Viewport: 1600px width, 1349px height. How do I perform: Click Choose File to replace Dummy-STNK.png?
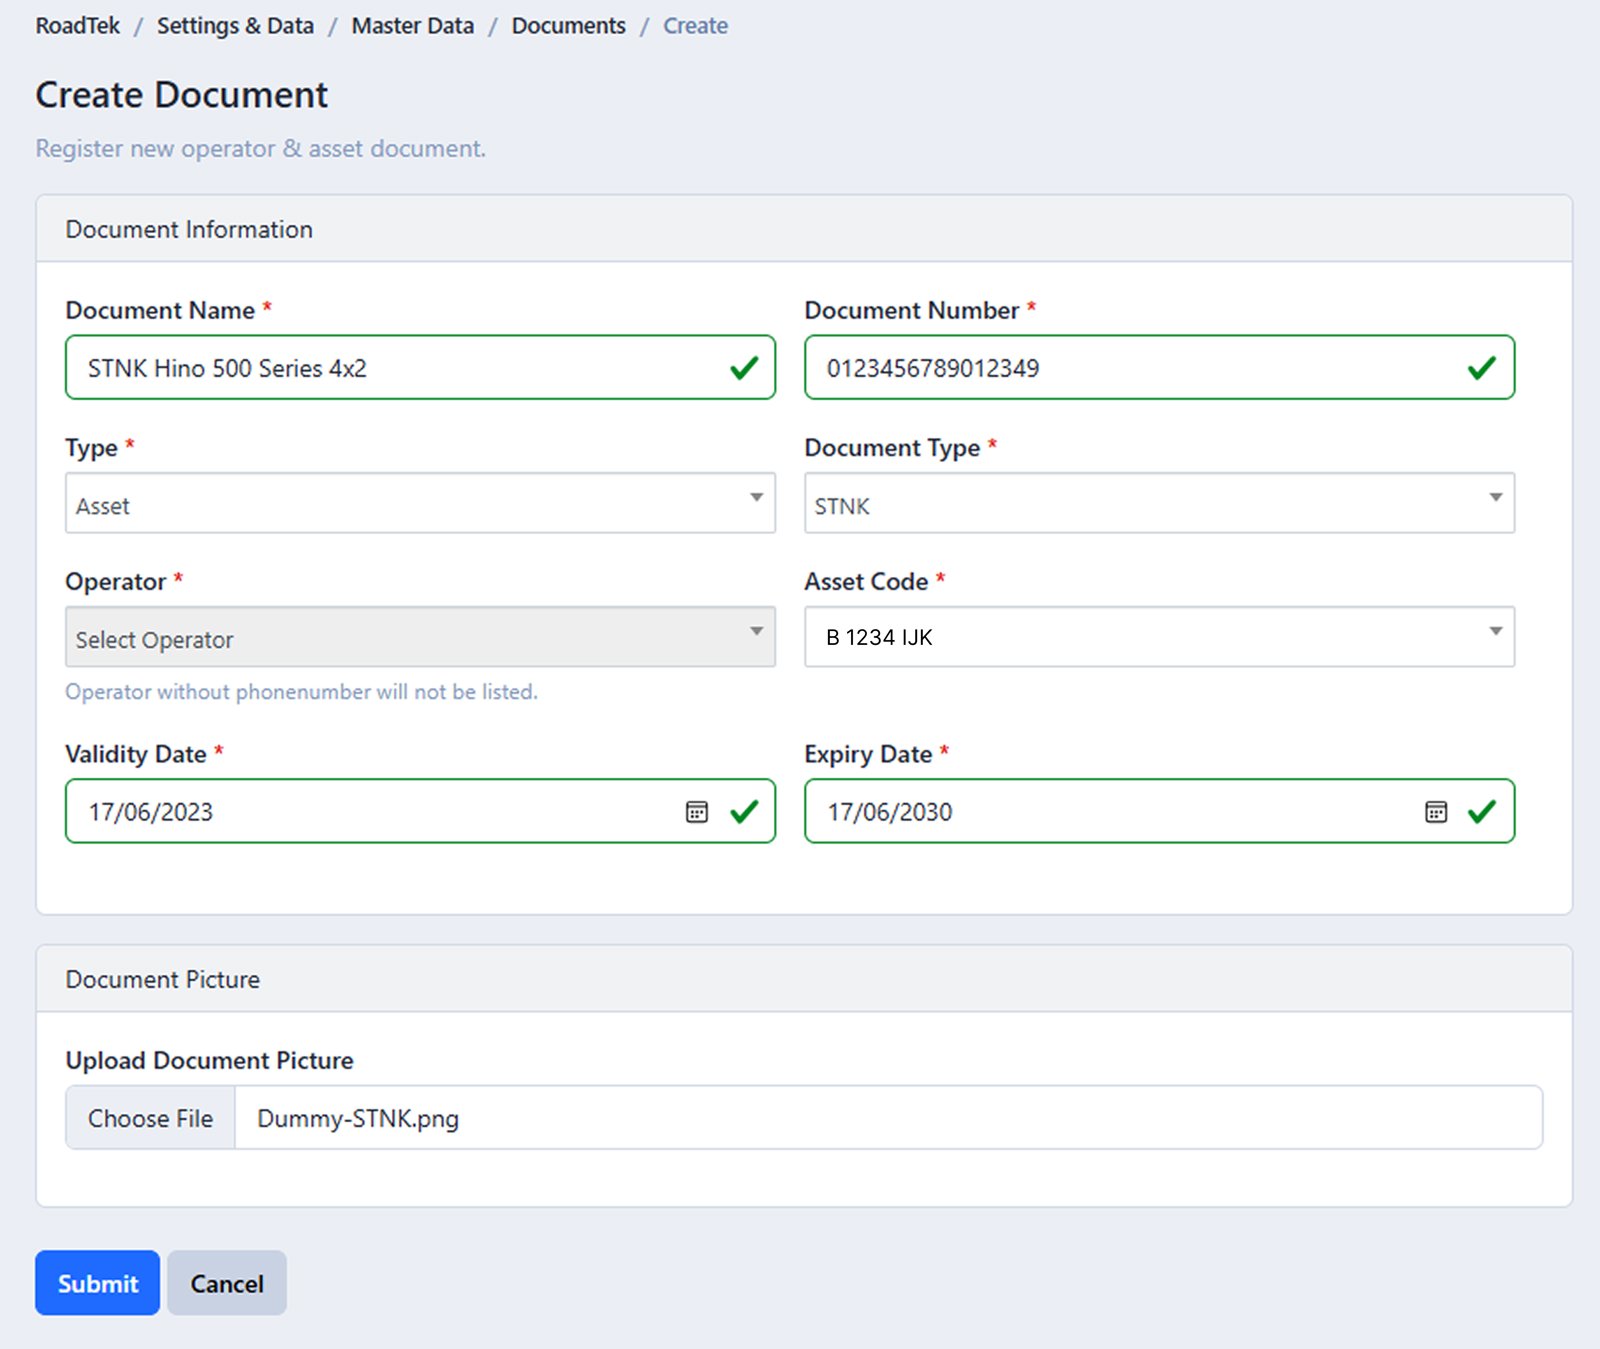(x=149, y=1118)
